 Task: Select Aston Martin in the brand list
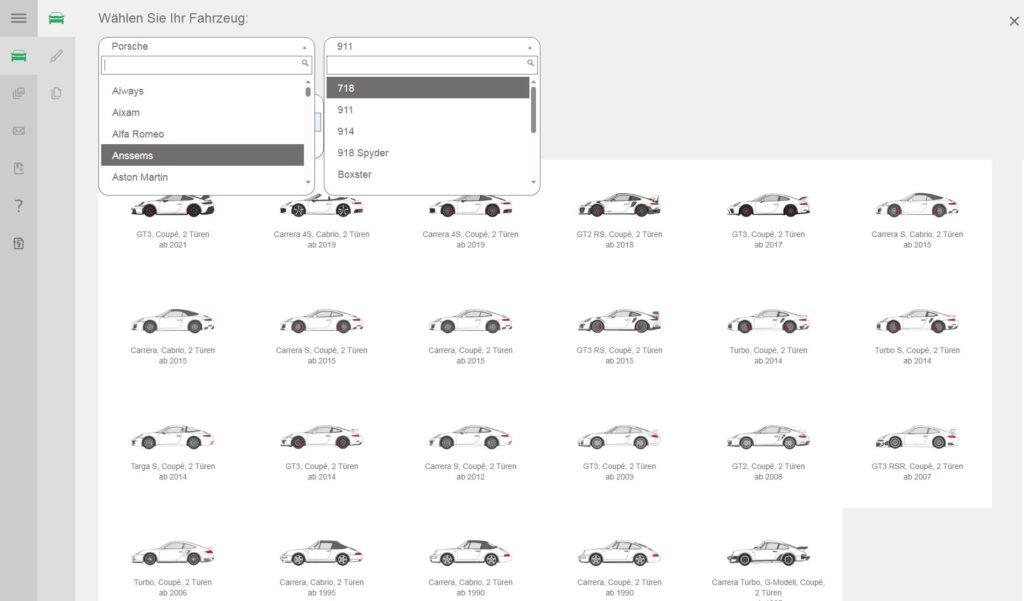click(x=202, y=177)
